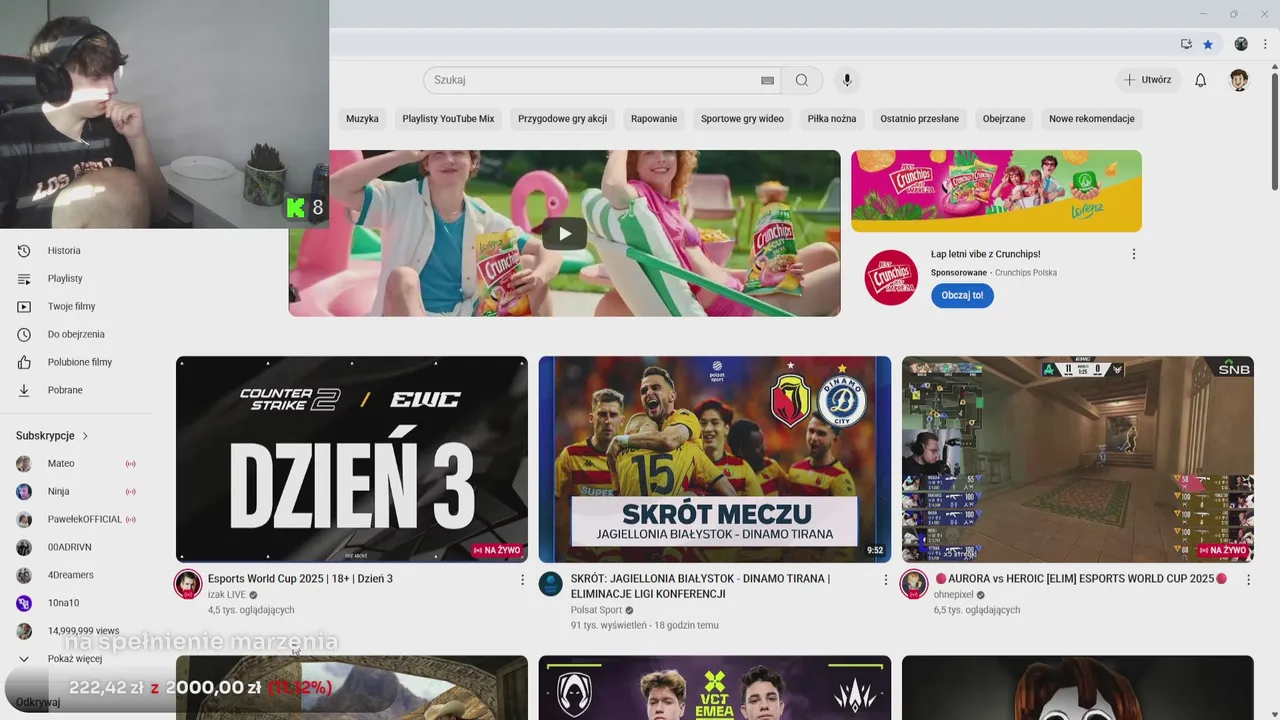Open options menu for Esports World Cup video
1280x720 pixels.
pos(522,579)
